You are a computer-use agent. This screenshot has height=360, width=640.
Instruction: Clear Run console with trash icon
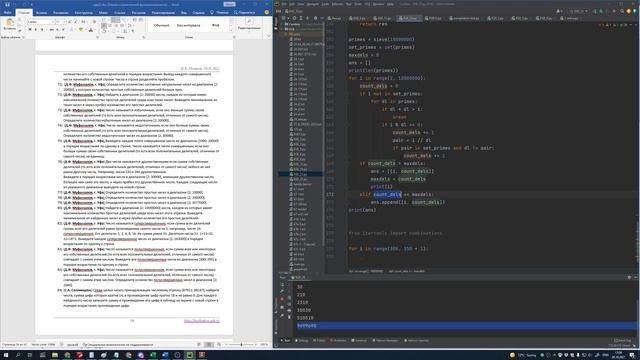[289, 317]
